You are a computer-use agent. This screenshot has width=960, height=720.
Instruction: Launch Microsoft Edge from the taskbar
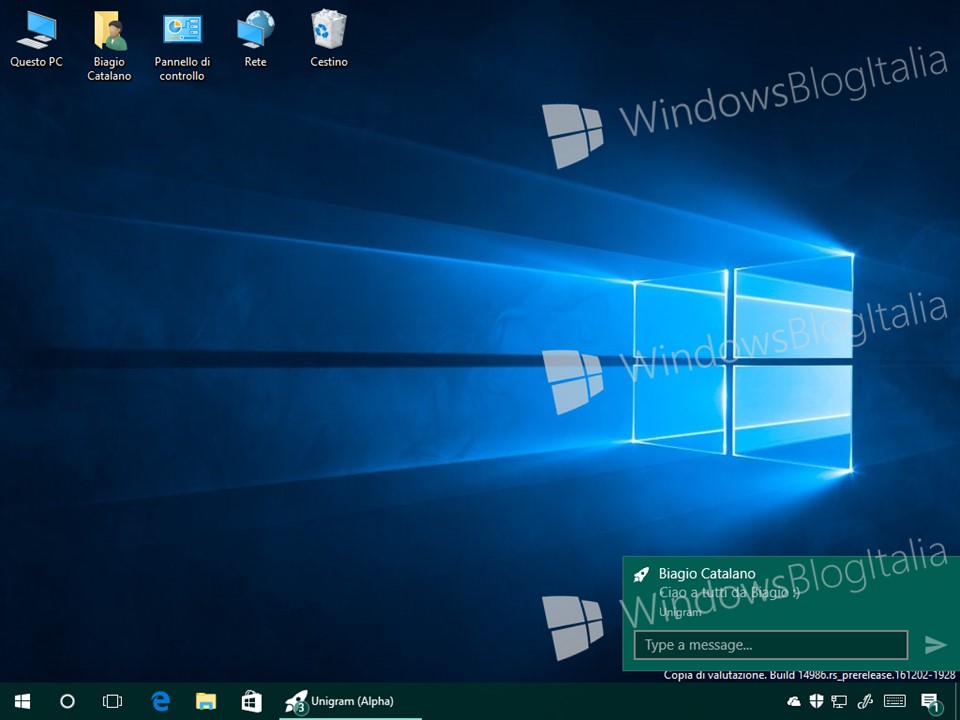160,701
